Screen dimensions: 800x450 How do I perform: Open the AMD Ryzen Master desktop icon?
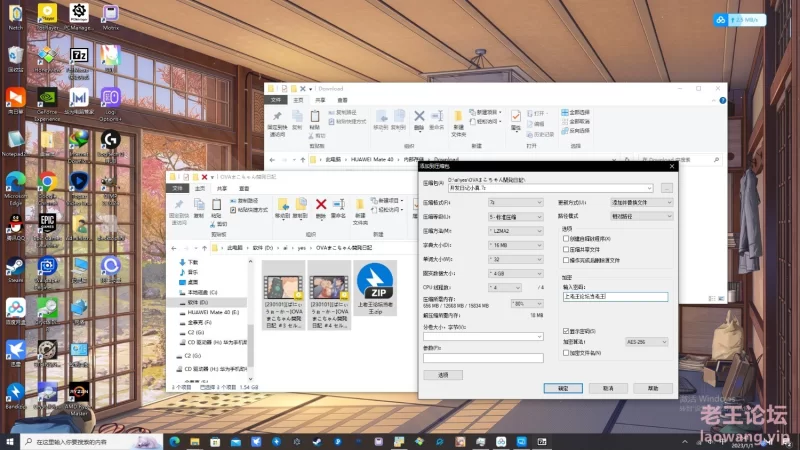pyautogui.click(x=79, y=398)
